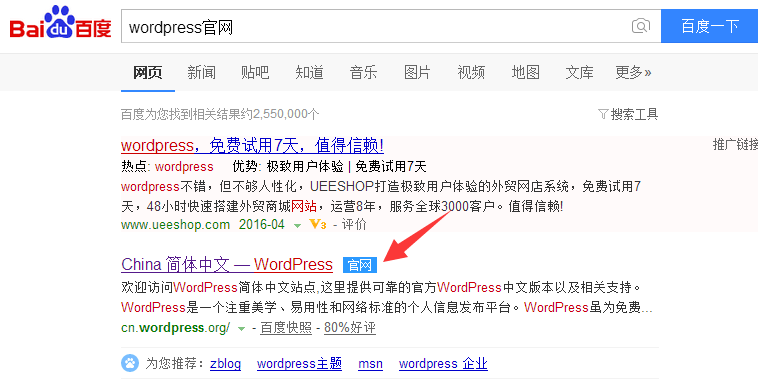Click the V3 credibility badge icon

pyautogui.click(x=318, y=225)
